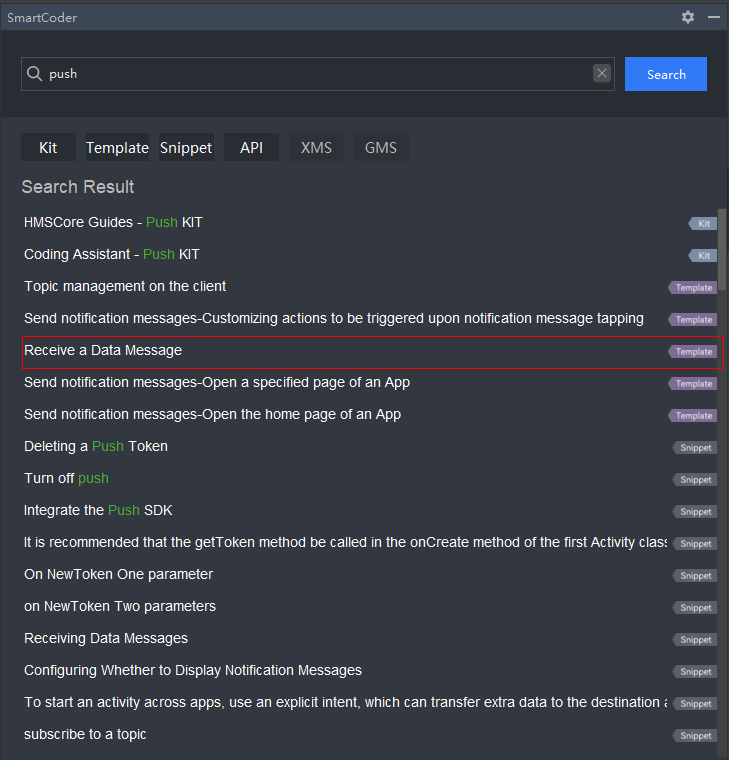Image resolution: width=729 pixels, height=760 pixels.
Task: Open Receive a Data Message template
Action: pos(103,351)
